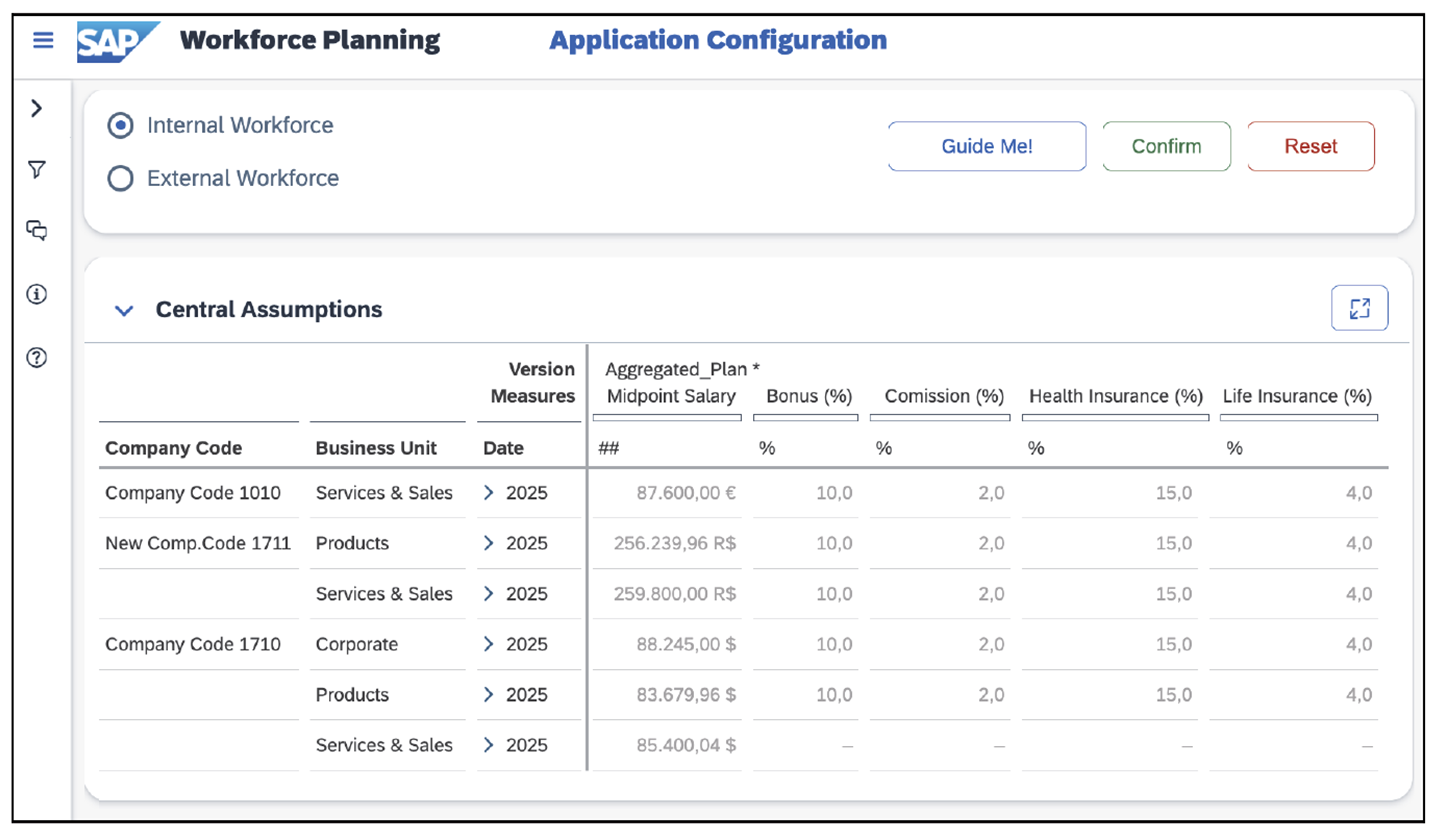Click Life Insurance value for Company Code 1010

(x=1358, y=493)
